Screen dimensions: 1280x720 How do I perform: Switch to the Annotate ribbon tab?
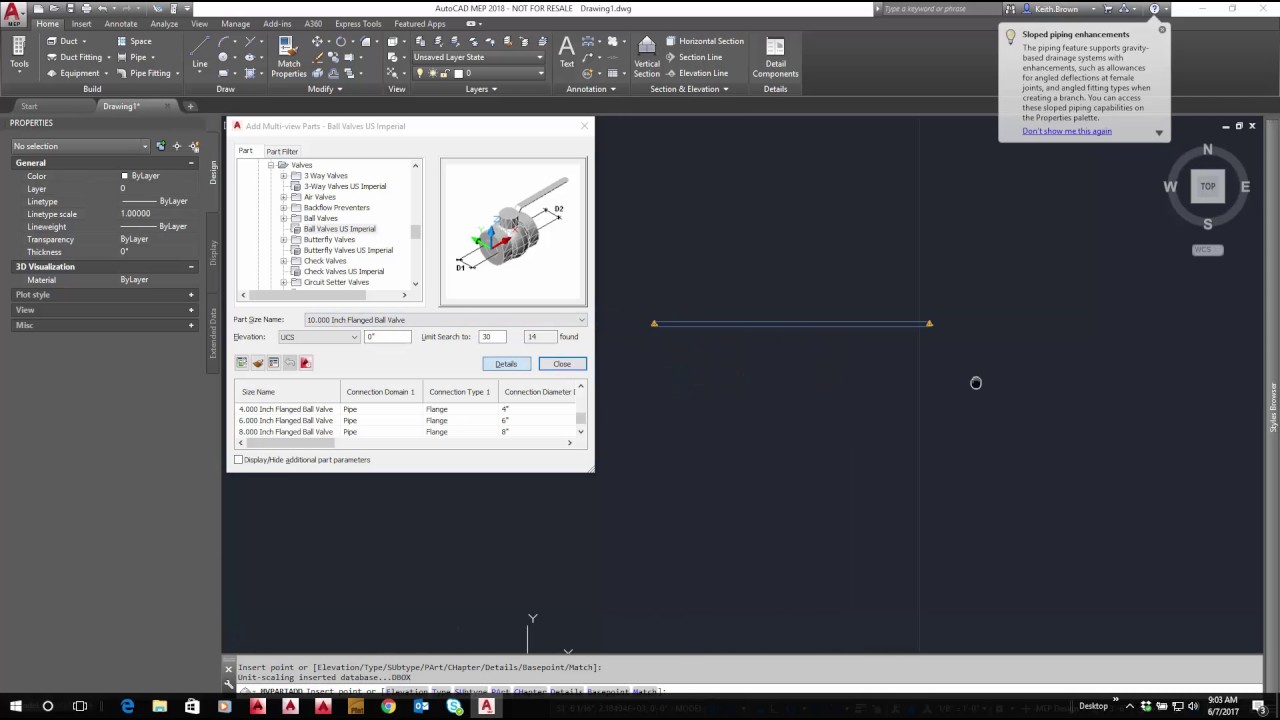tap(121, 24)
